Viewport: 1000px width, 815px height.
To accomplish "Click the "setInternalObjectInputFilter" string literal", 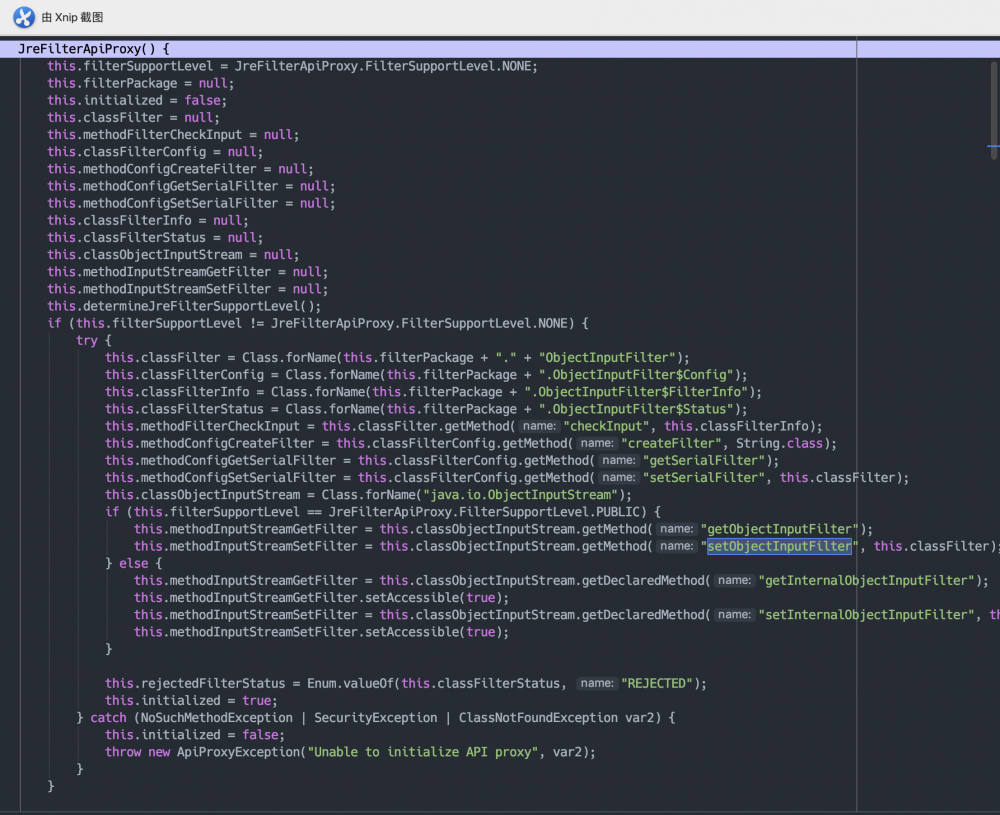I will (x=866, y=615).
